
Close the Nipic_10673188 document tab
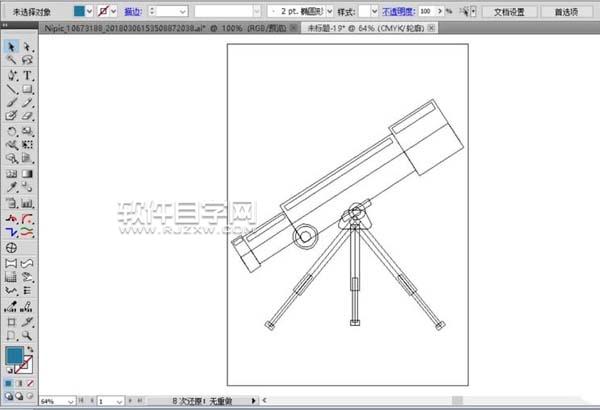293,28
